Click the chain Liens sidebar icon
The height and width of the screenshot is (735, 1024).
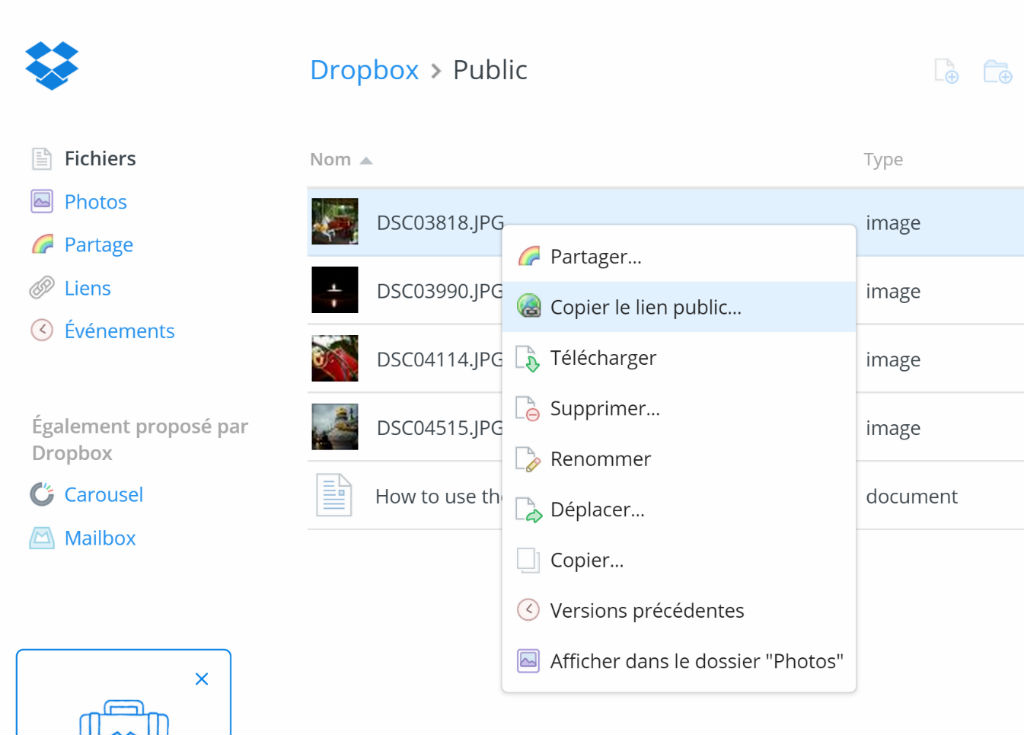(x=42, y=287)
